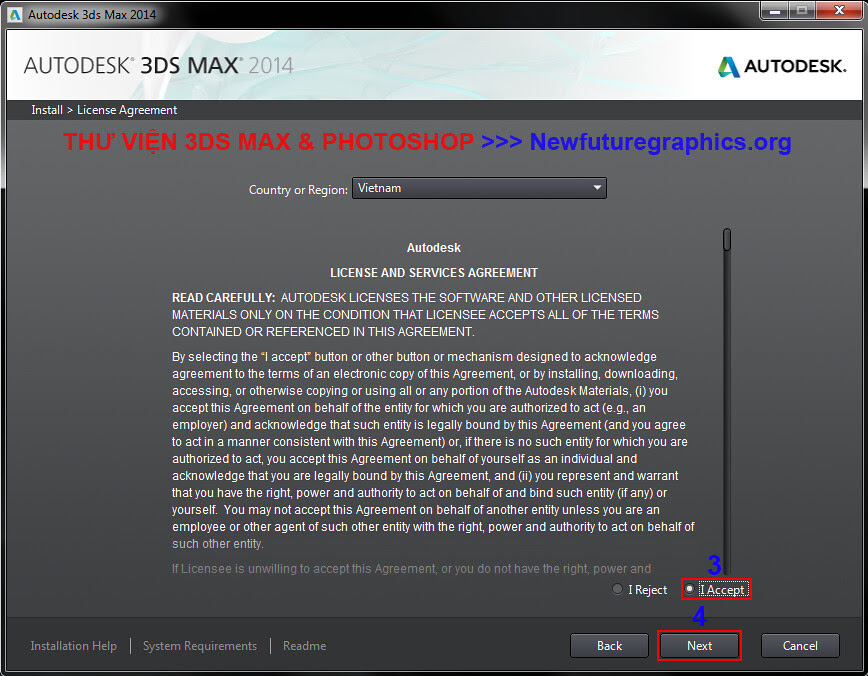Click the Next button
868x676 pixels.
click(x=699, y=646)
